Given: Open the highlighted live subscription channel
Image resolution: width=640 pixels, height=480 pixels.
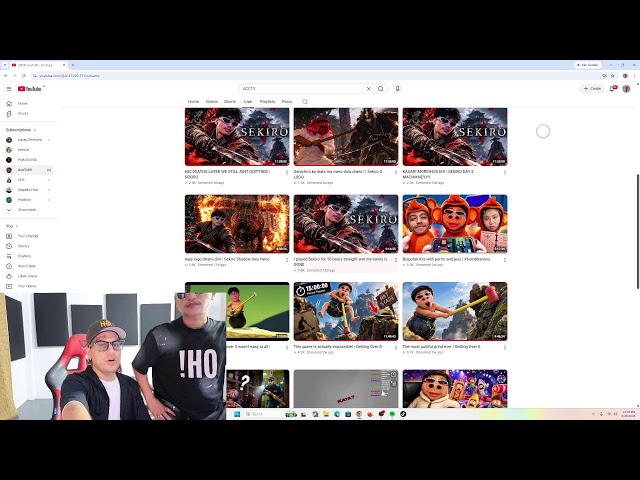Looking at the screenshot, I should [28, 170].
